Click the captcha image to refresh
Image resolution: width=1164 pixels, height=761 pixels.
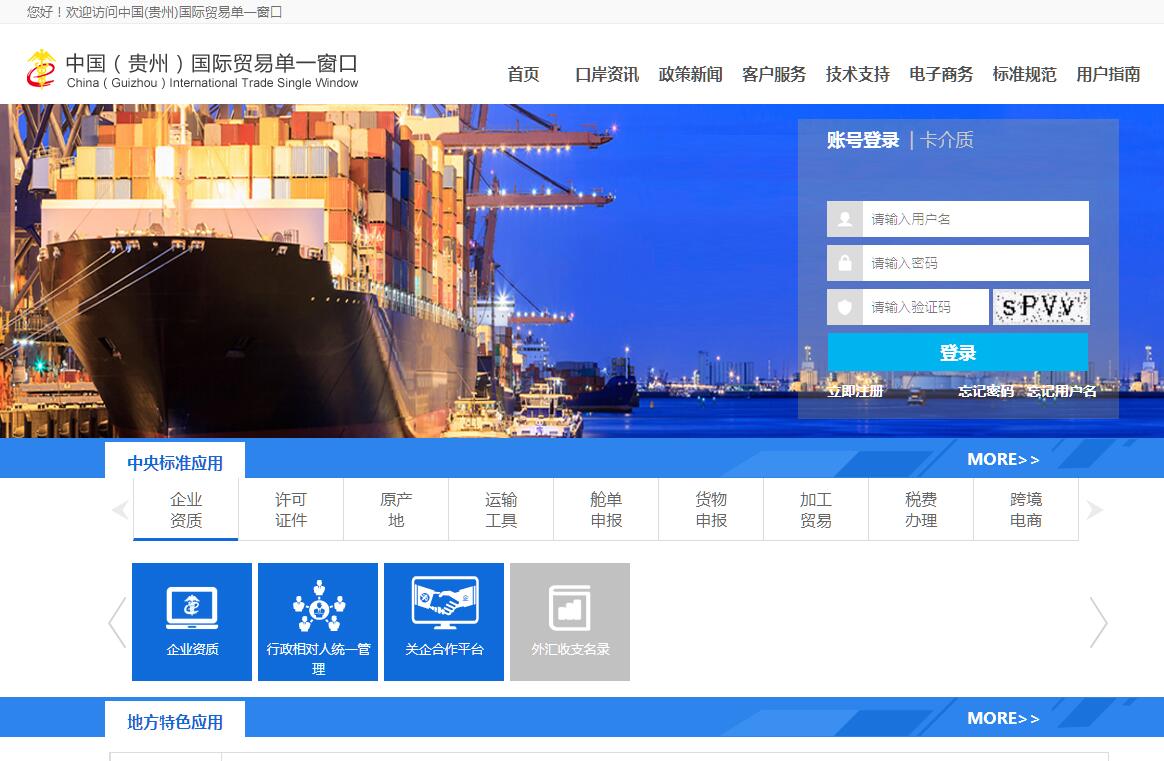1040,307
